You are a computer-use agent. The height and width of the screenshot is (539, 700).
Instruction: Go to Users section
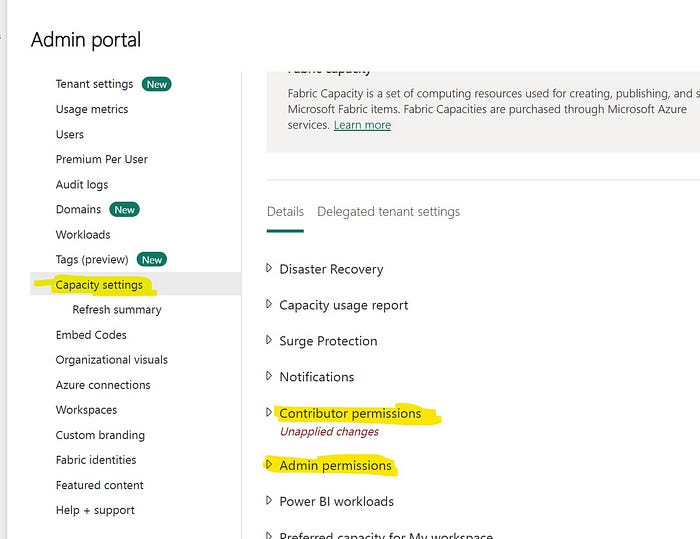(x=69, y=134)
